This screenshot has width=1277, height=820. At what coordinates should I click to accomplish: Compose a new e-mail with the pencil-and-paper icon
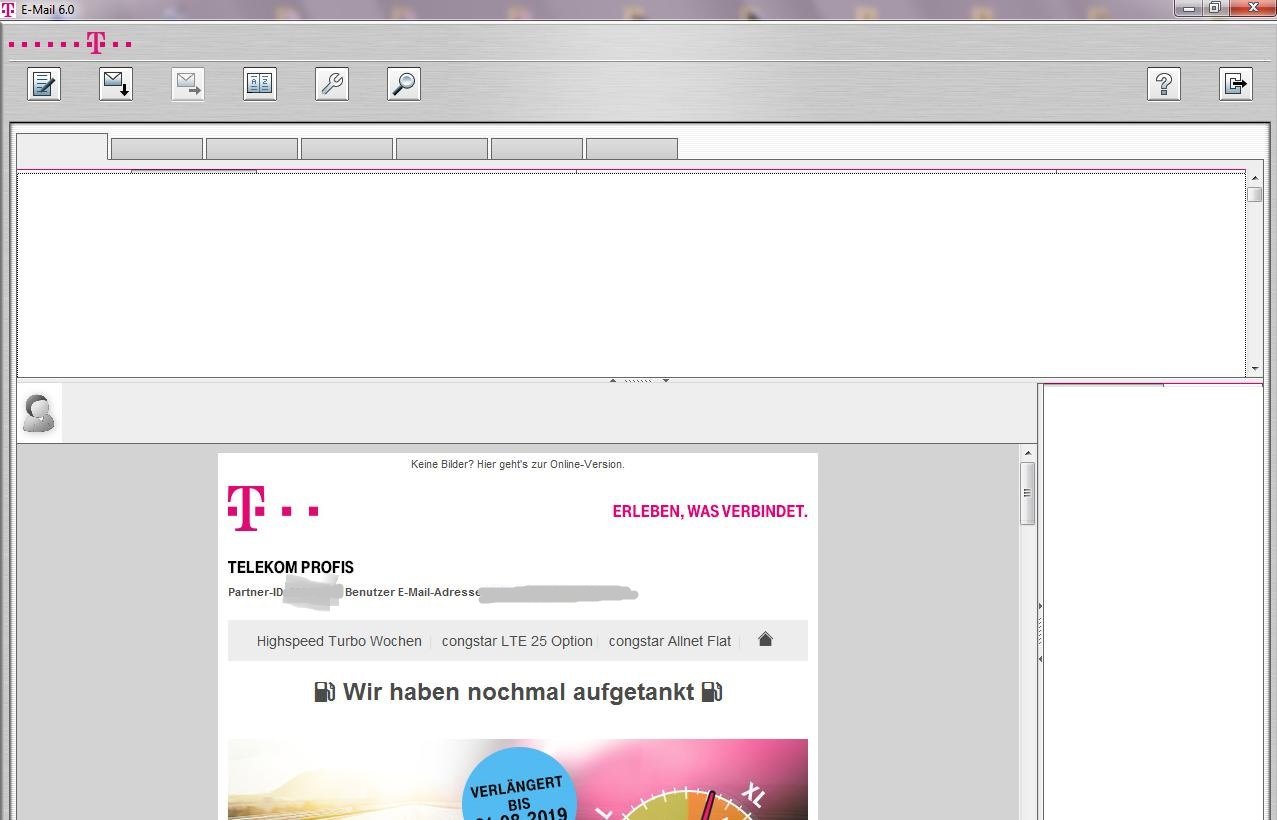click(44, 84)
